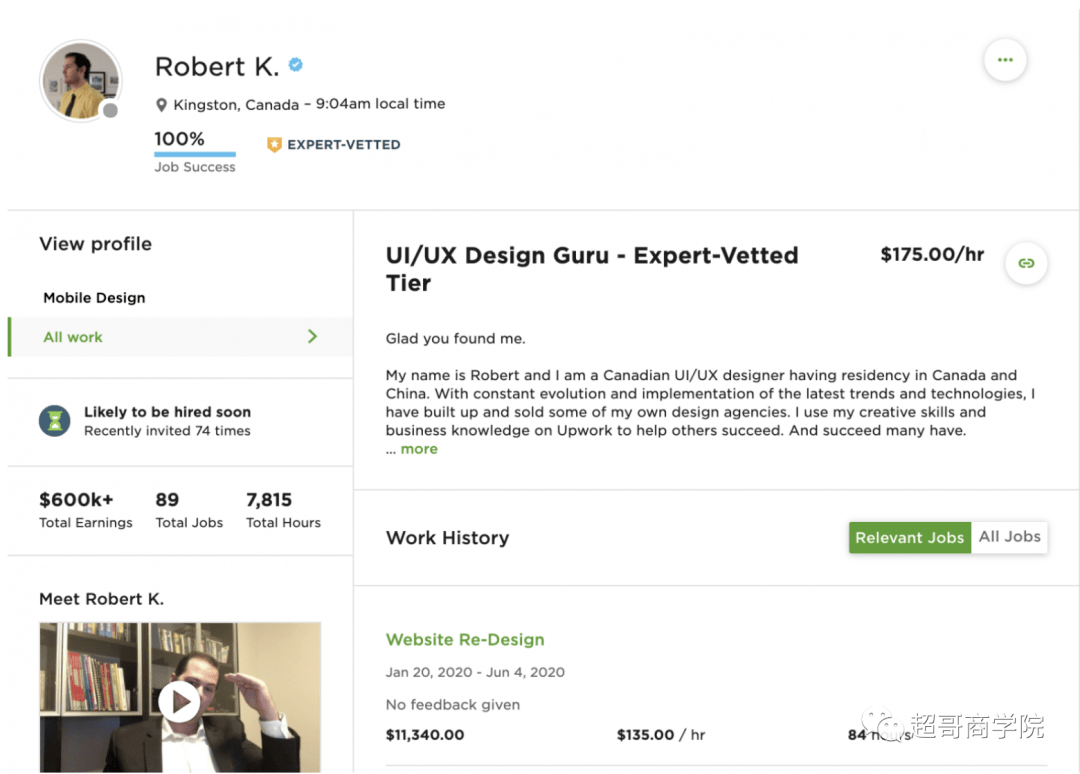Click the blue verified badge beside Robert K.
Screen dimensions: 1080x774
[x=296, y=65]
